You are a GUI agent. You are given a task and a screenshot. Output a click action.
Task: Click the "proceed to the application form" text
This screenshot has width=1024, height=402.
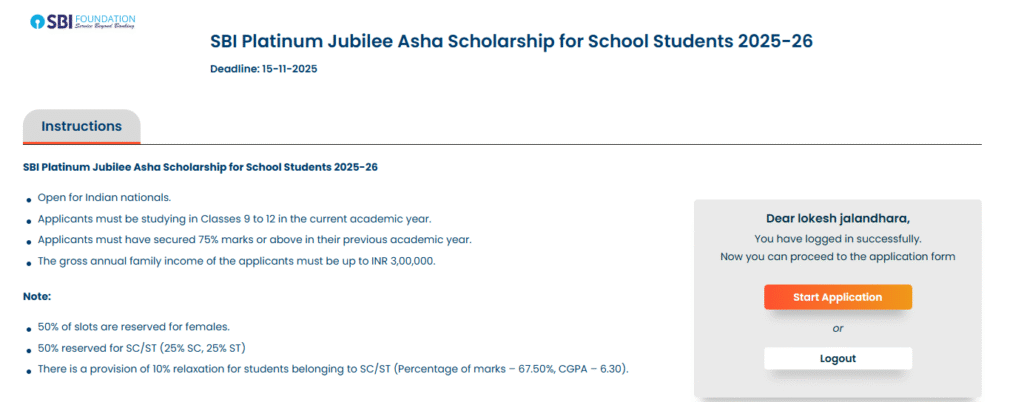pyautogui.click(x=838, y=257)
